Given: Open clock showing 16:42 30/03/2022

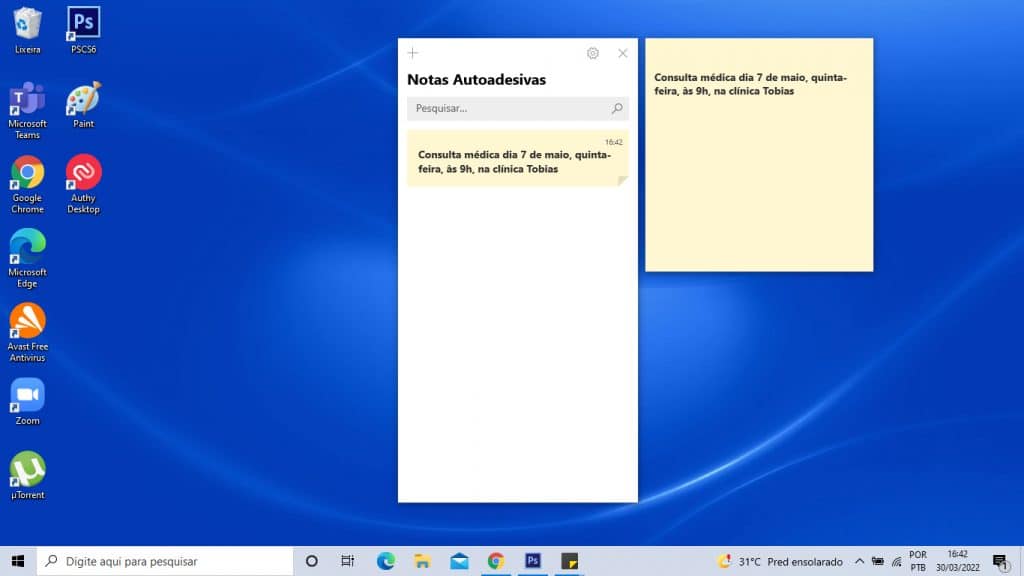Looking at the screenshot, I should click(957, 562).
